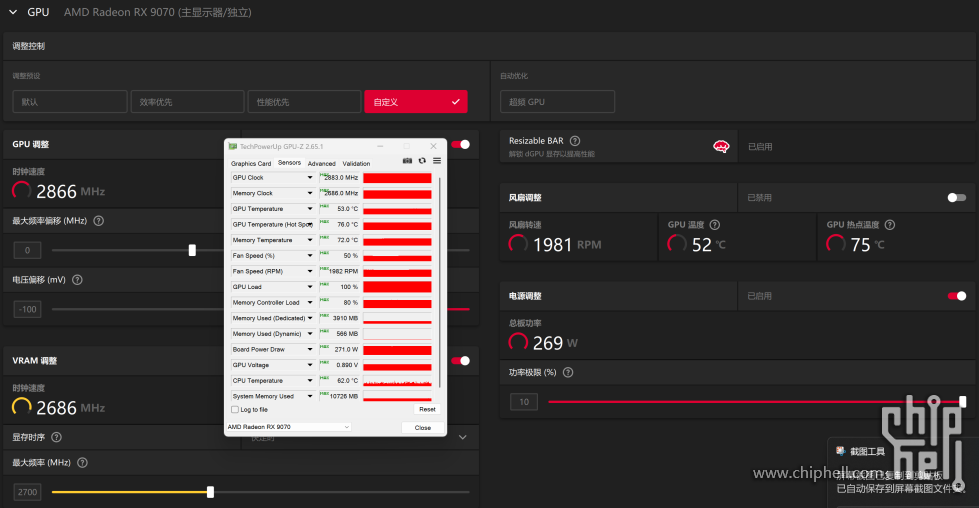Open the Fan Speed (RPM) sensor dropdown
This screenshot has height=508, width=979.
[x=310, y=271]
